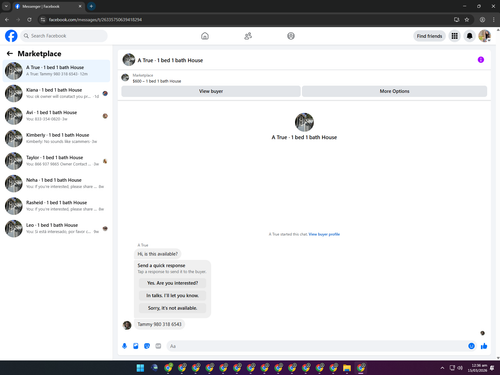
Task: Click in the Aa message input field
Action: (x=317, y=346)
